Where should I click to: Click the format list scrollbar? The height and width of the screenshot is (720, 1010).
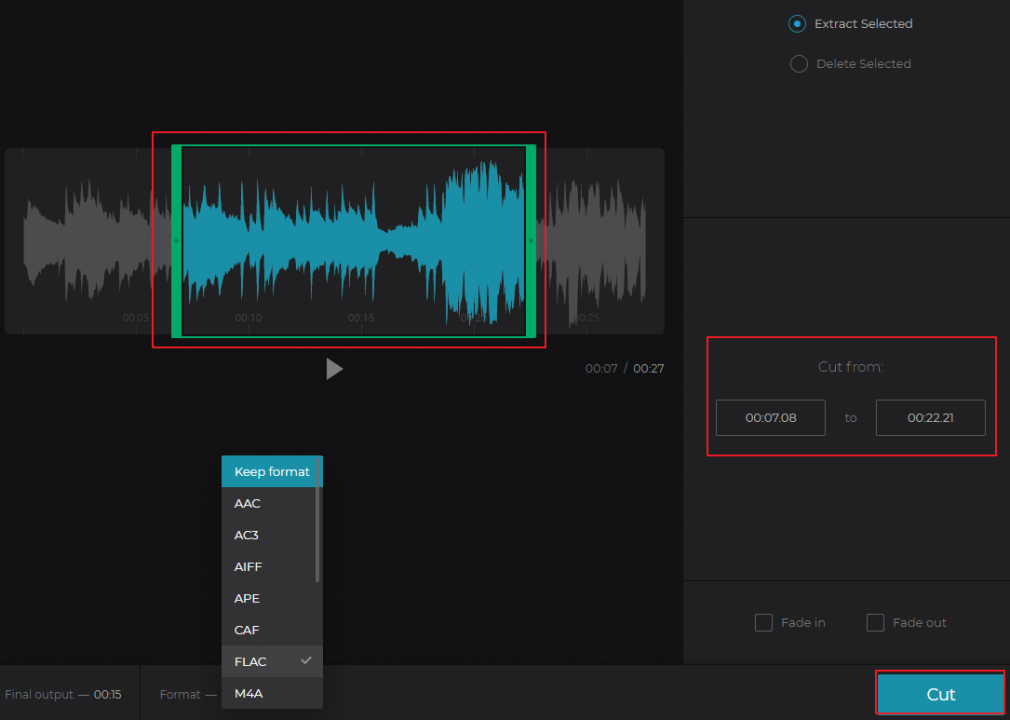point(318,520)
